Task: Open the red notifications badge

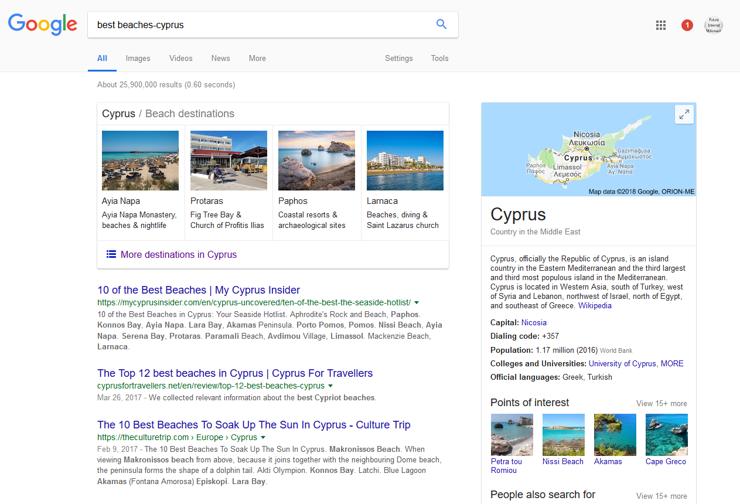Action: (x=687, y=25)
